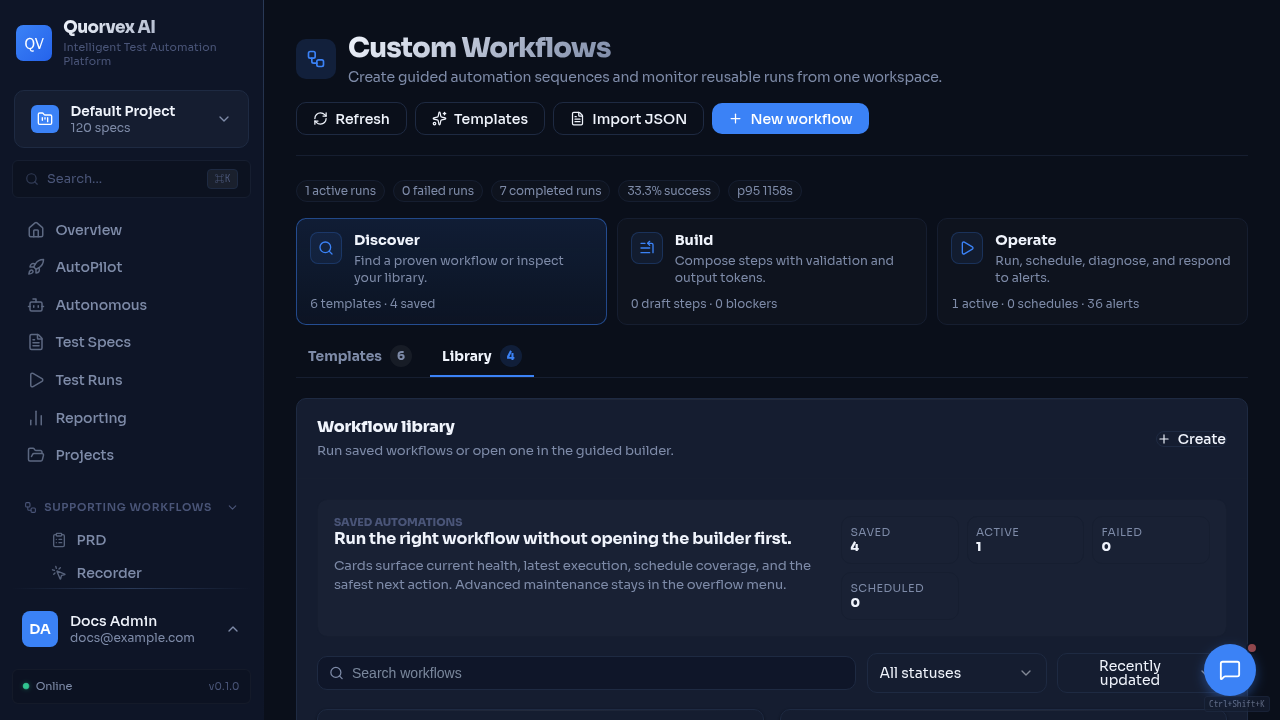Click the 7 completed runs chip
Screen dimensions: 1280x720
551,191
